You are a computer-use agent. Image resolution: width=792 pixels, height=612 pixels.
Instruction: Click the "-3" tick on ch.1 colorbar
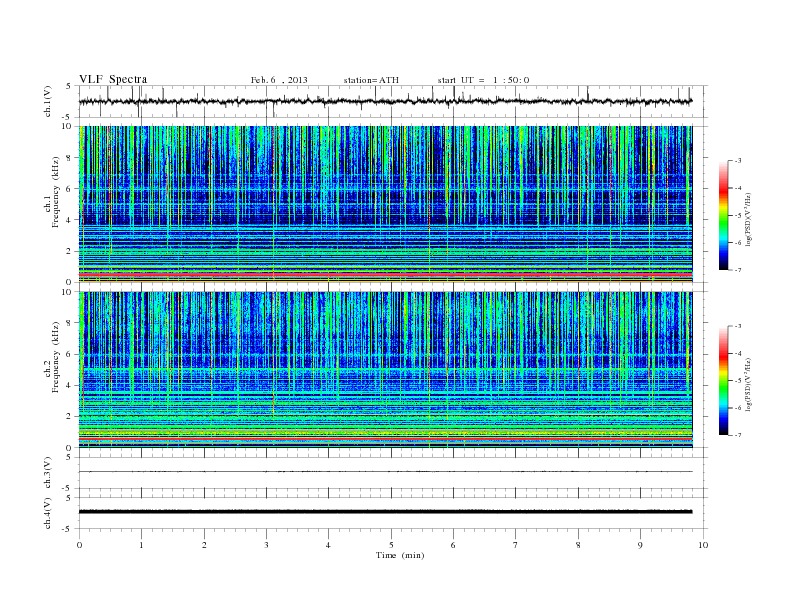[738, 161]
